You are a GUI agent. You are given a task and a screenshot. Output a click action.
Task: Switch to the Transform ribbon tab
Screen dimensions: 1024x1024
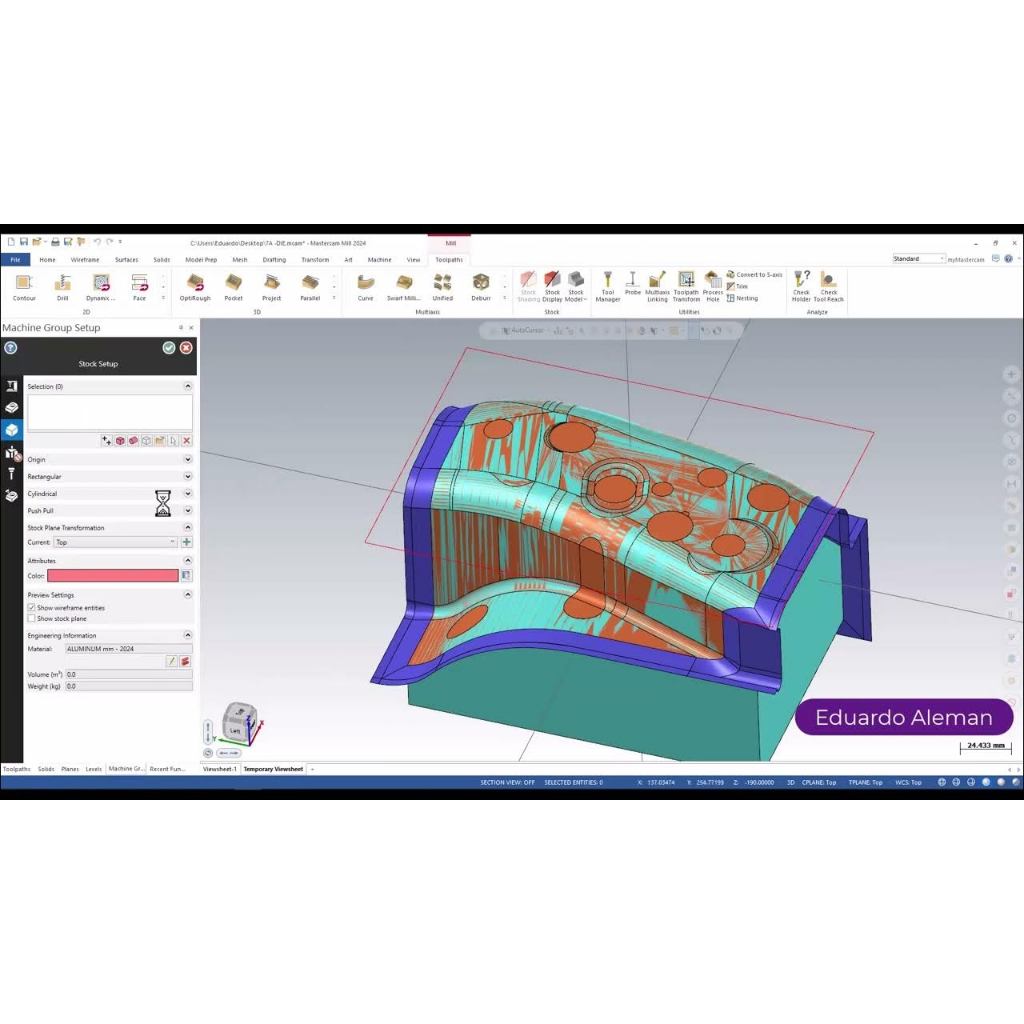coord(315,259)
